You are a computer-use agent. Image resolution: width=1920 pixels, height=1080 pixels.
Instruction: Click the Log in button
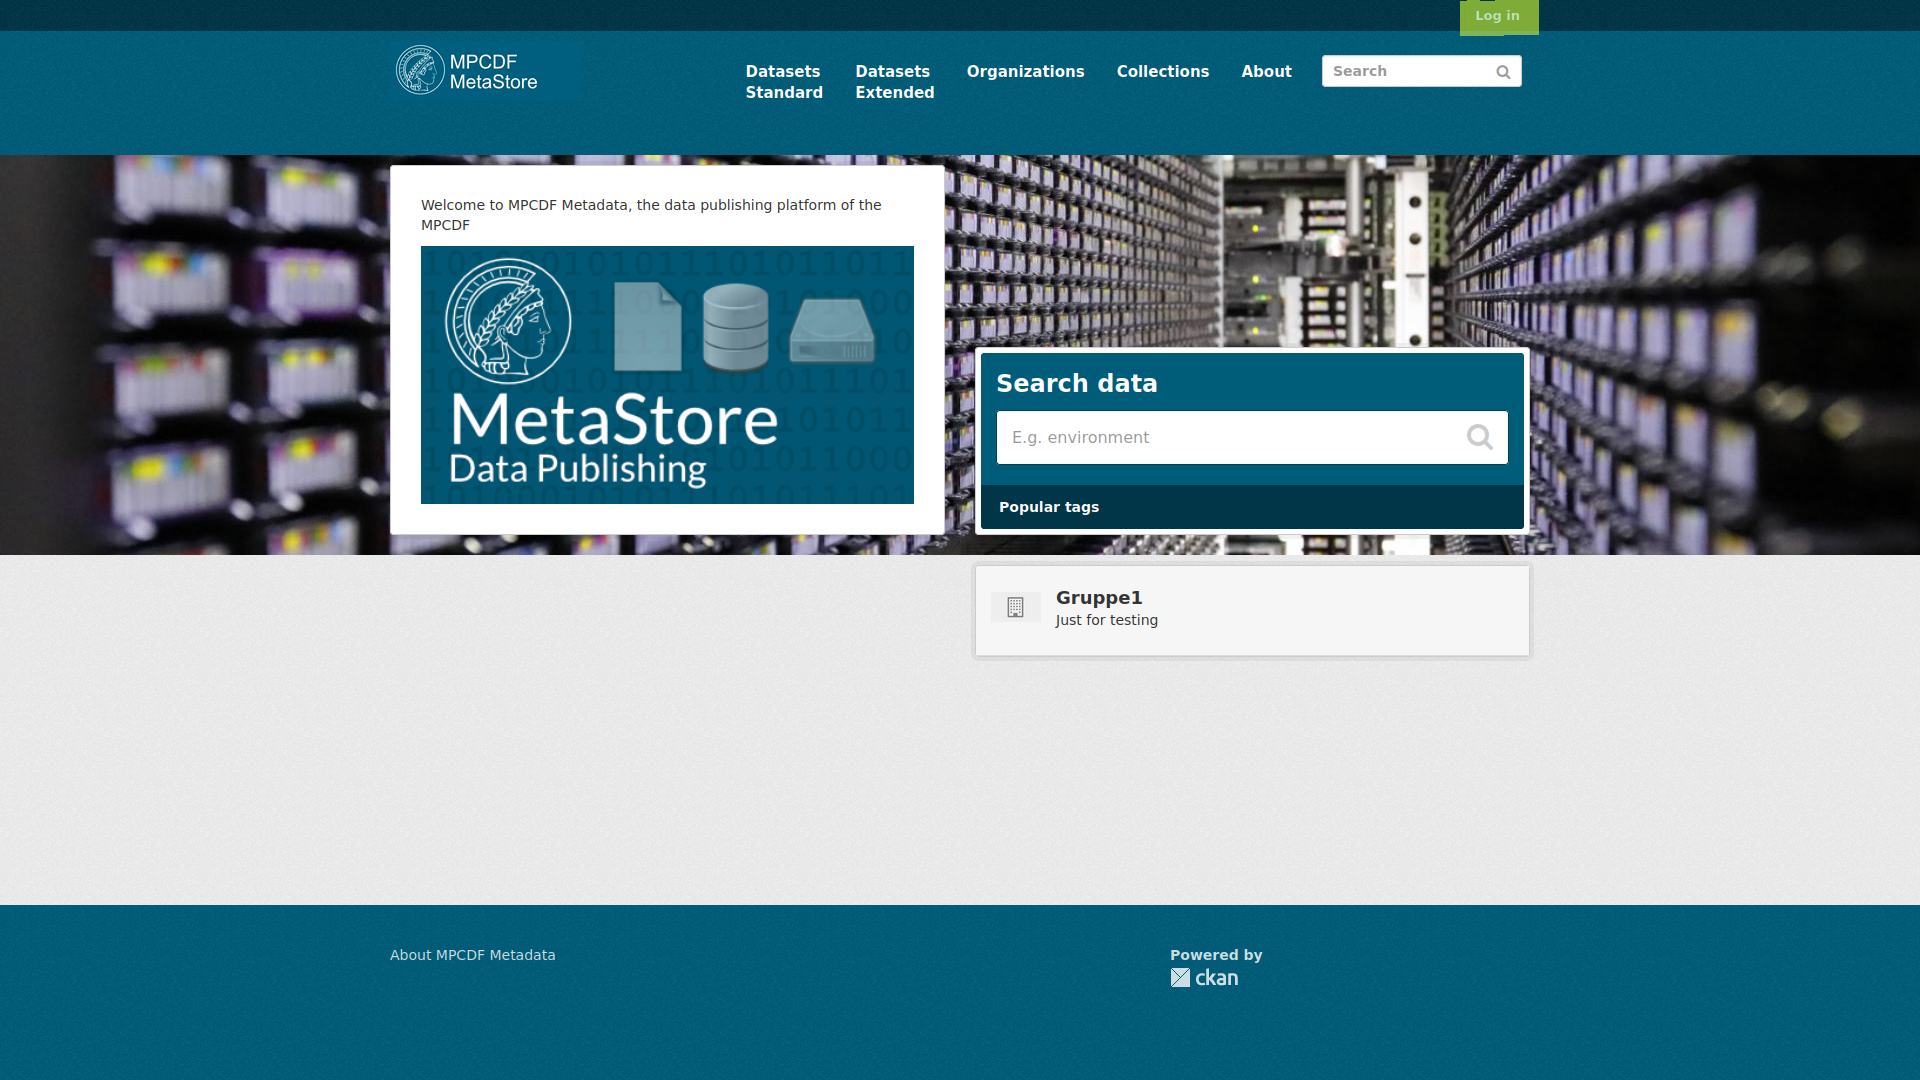[x=1498, y=15]
